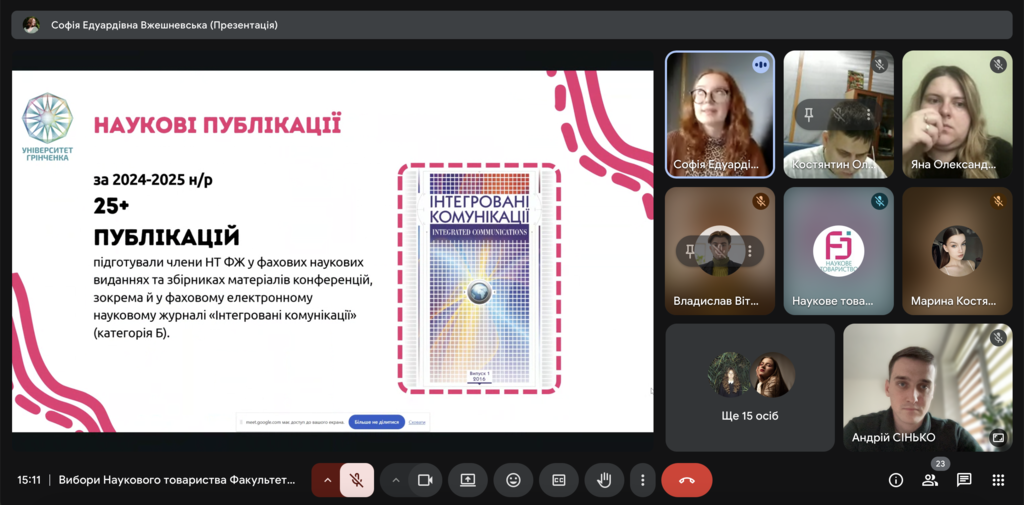Screen dimensions: 1024x505
Task: Toggle the camera on or off
Action: pyautogui.click(x=424, y=480)
